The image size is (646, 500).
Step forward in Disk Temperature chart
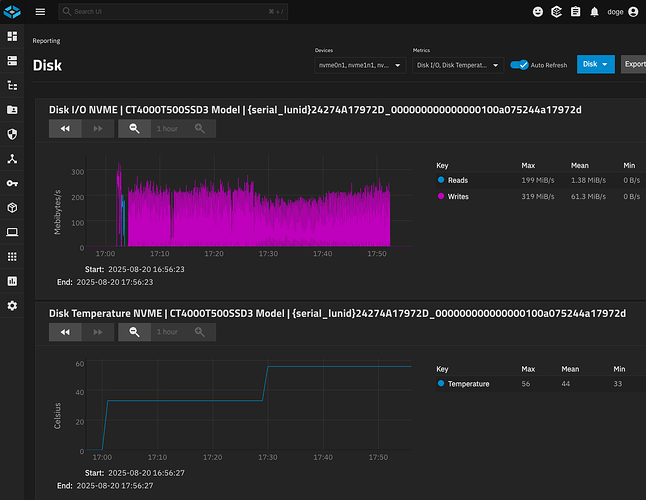click(x=98, y=332)
